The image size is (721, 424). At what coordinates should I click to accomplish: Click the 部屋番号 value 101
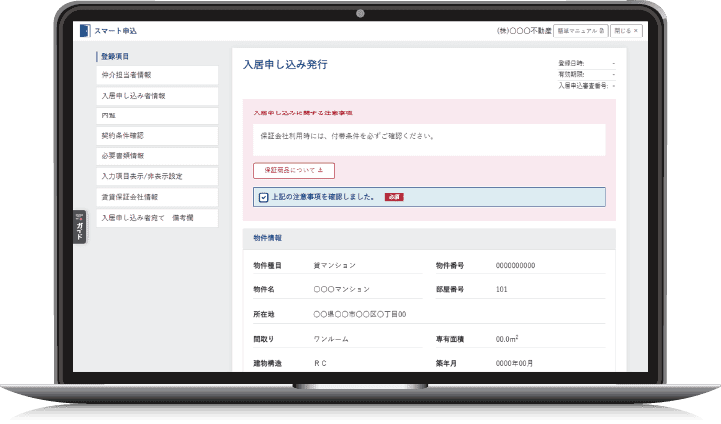pos(501,290)
